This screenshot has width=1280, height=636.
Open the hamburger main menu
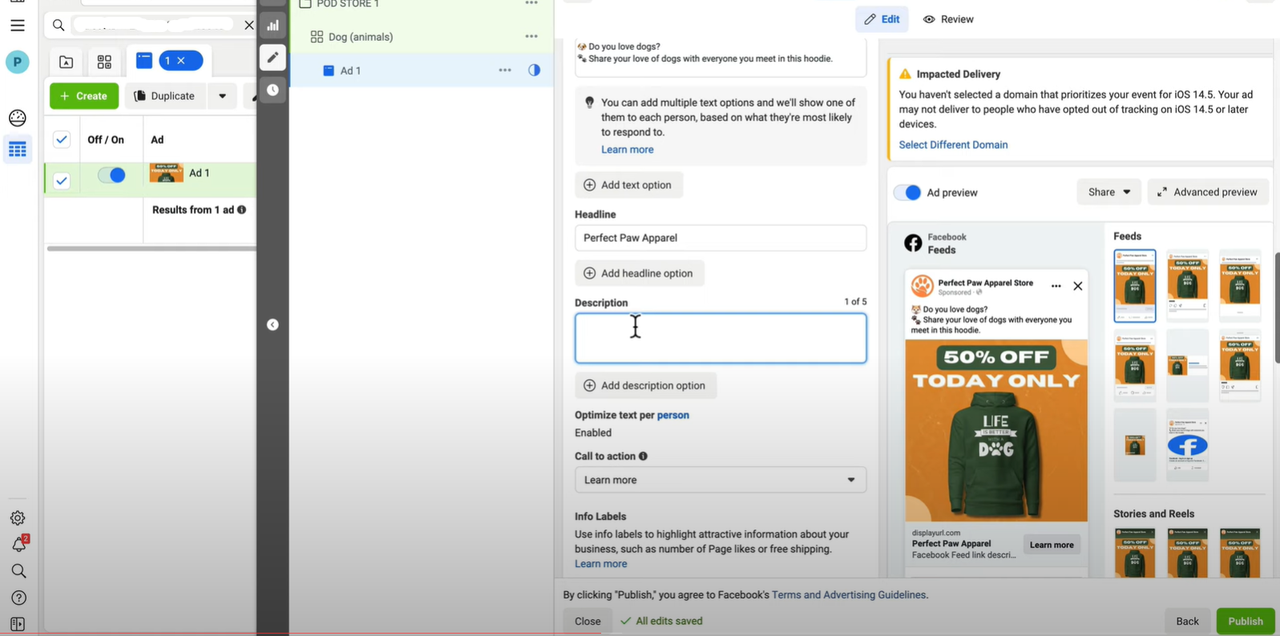point(17,25)
